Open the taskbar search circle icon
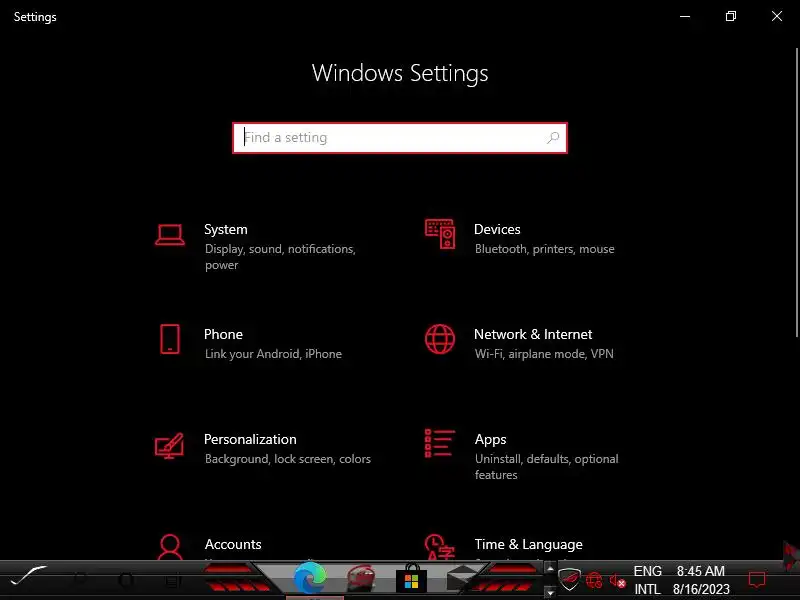Image resolution: width=800 pixels, height=600 pixels. point(80,579)
